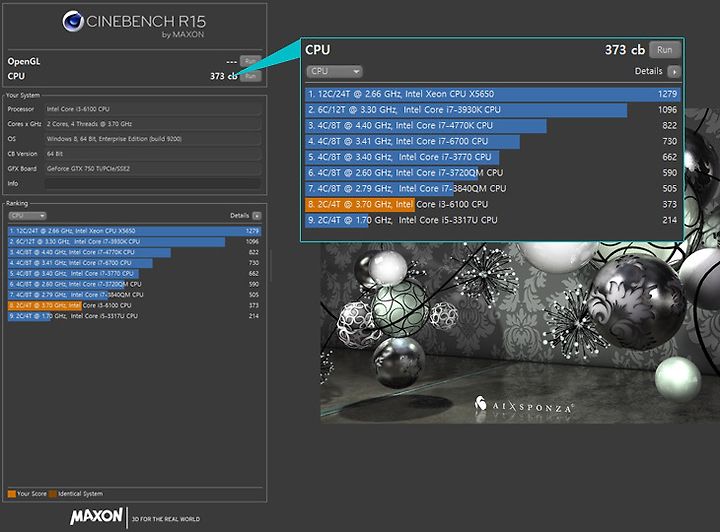Viewport: 720px width, 532px height.
Task: Expand Details arrow in the left Ranking panel
Action: (x=257, y=216)
